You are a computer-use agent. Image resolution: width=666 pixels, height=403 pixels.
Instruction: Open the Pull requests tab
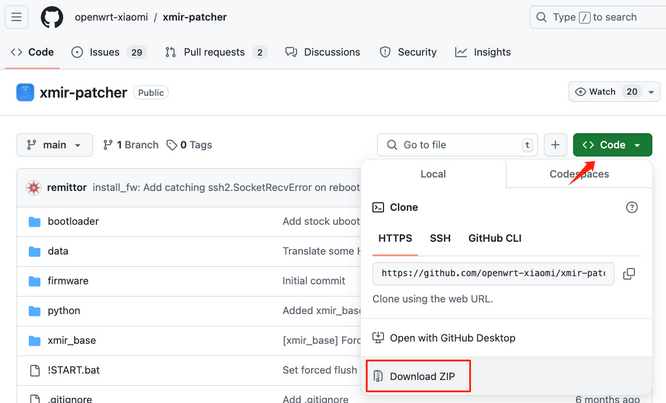point(215,52)
